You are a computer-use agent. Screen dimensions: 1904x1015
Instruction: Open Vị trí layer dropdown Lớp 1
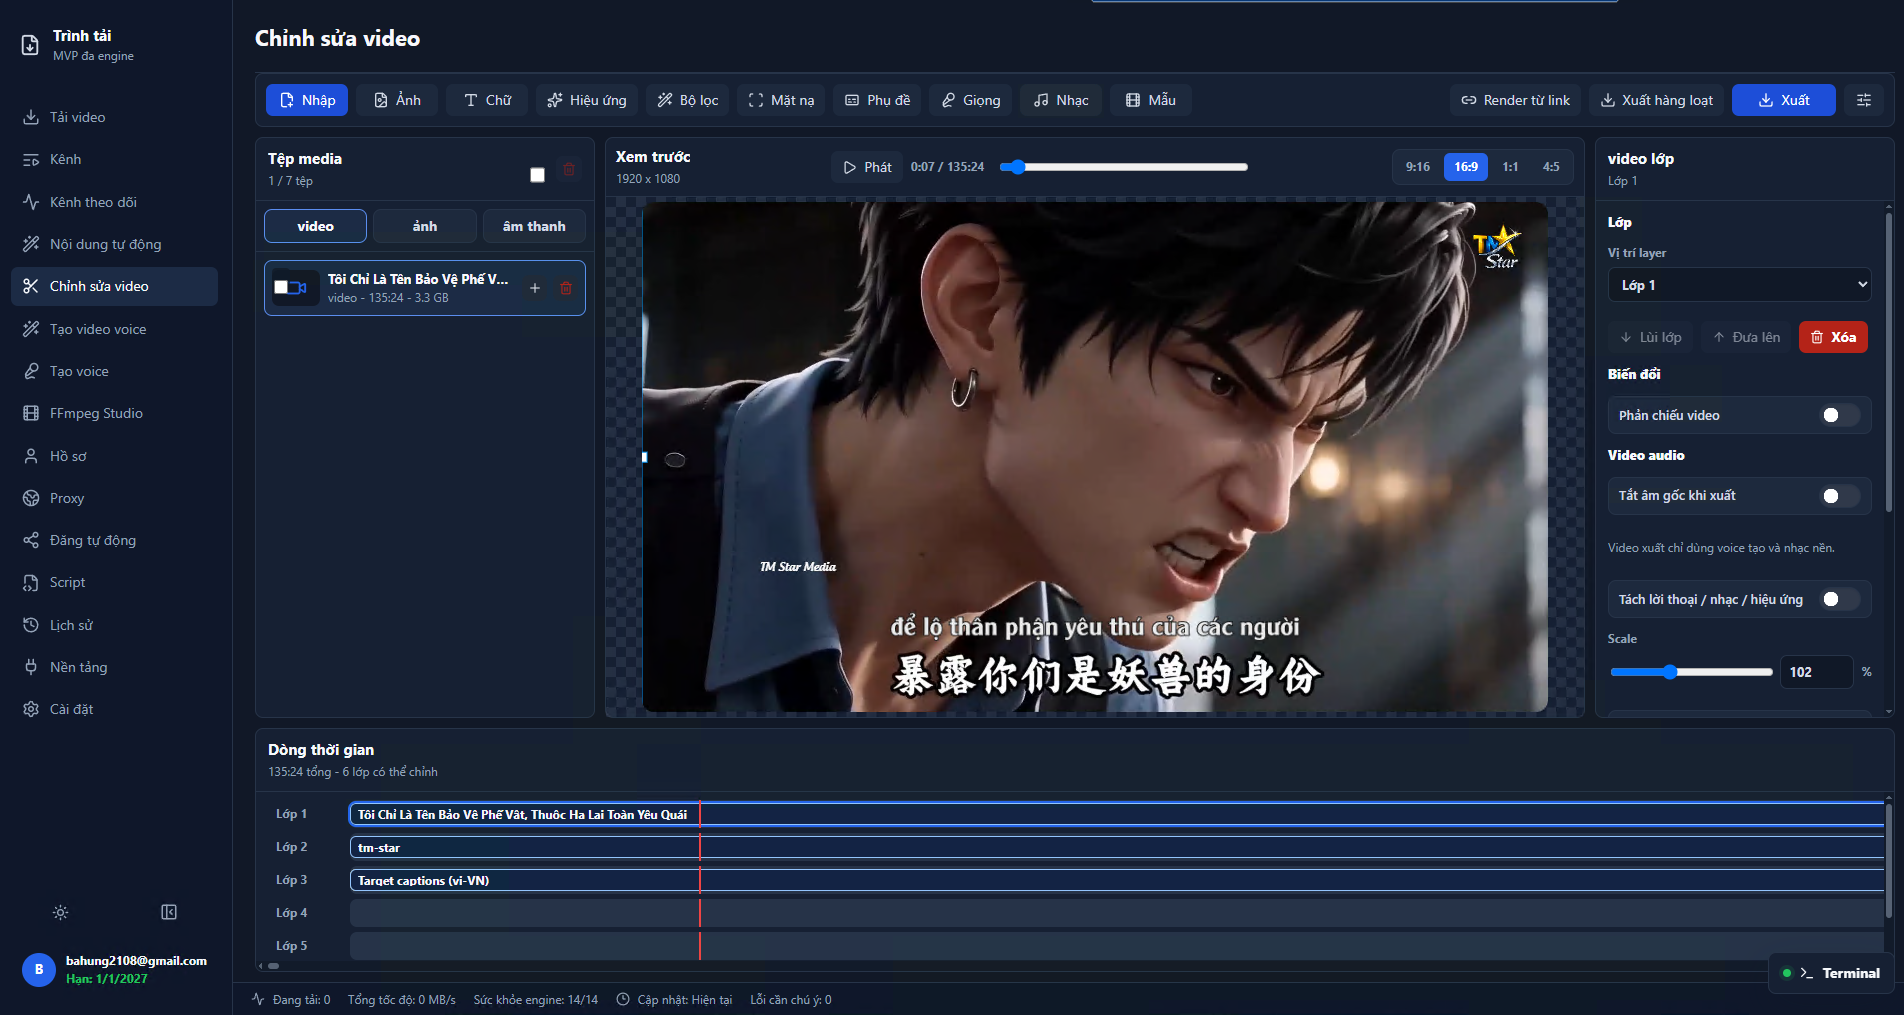tap(1740, 285)
